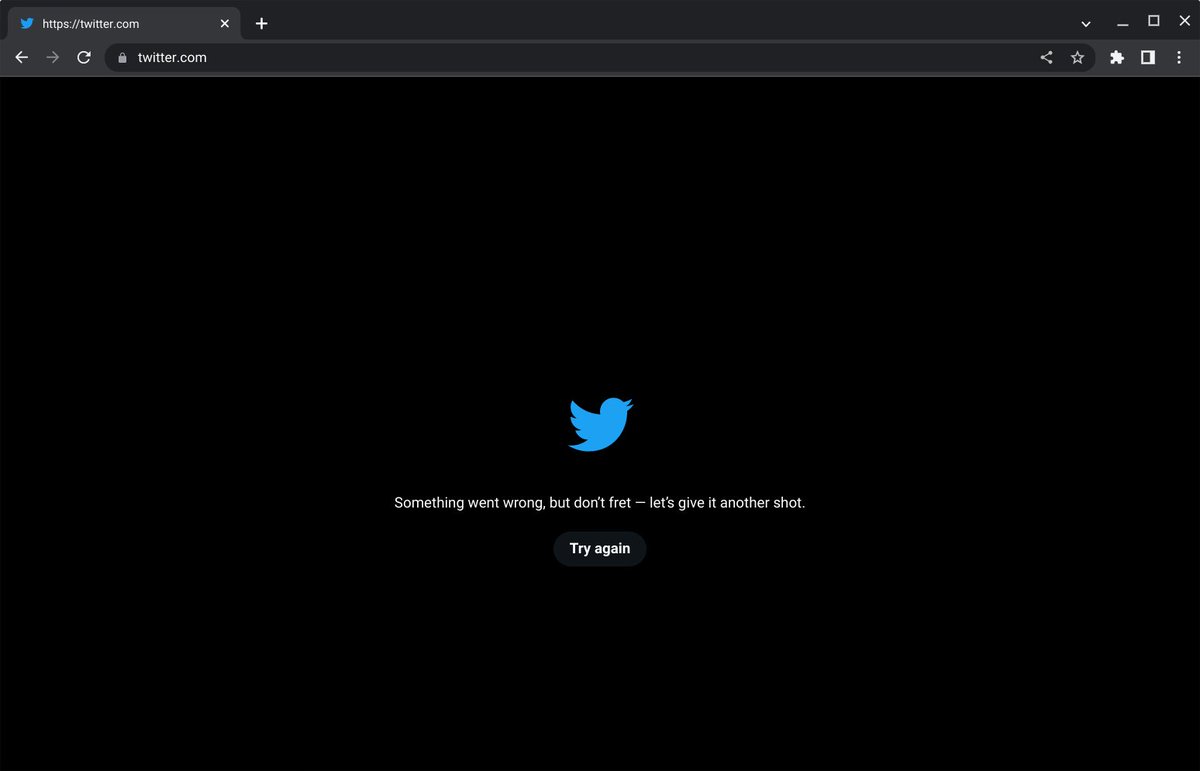1200x771 pixels.
Task: Click the blue Twitter bird logo
Action: 601,424
